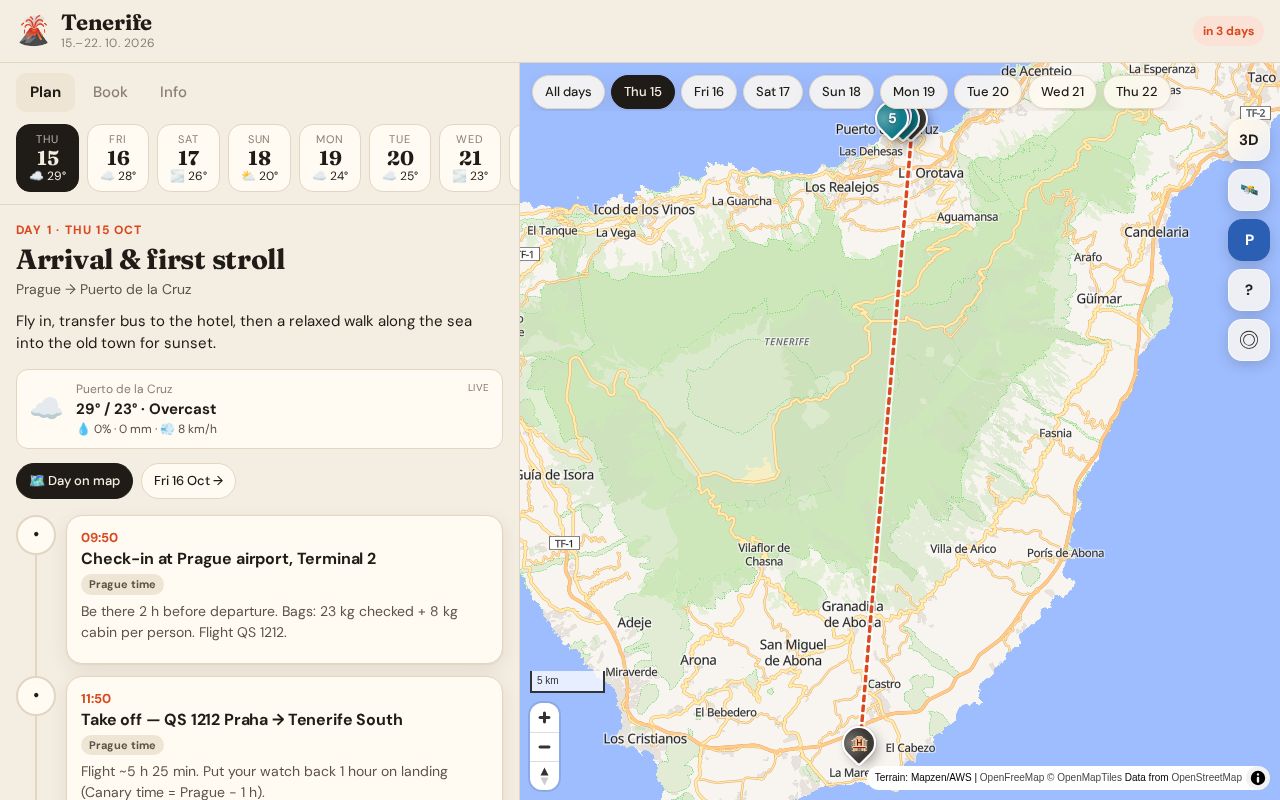This screenshot has width=1280, height=800.
Task: Filter map to Mon 19
Action: pos(914,92)
